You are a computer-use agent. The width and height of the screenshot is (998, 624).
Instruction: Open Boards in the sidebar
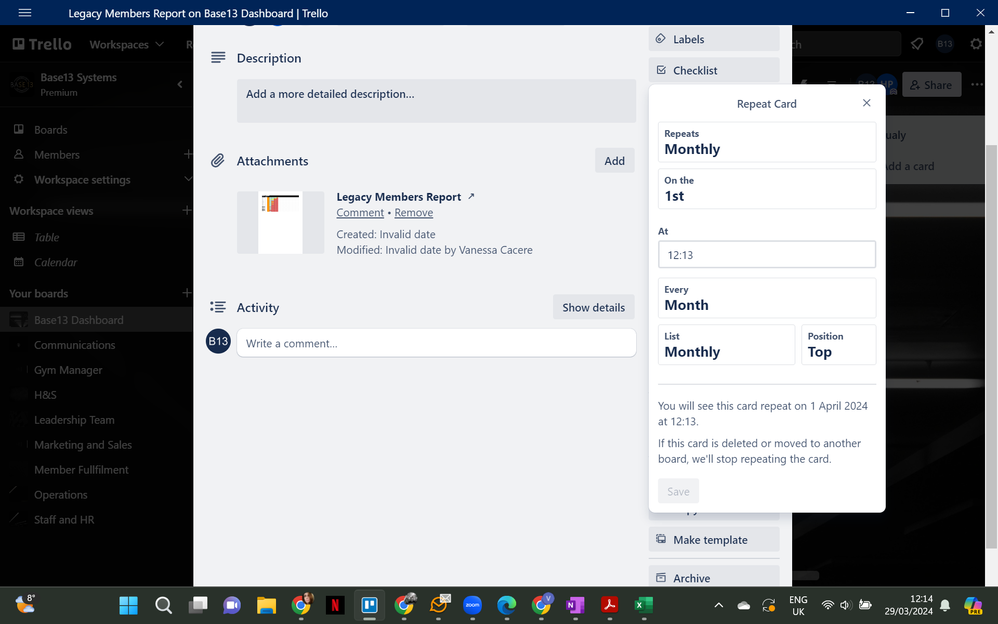click(x=51, y=129)
